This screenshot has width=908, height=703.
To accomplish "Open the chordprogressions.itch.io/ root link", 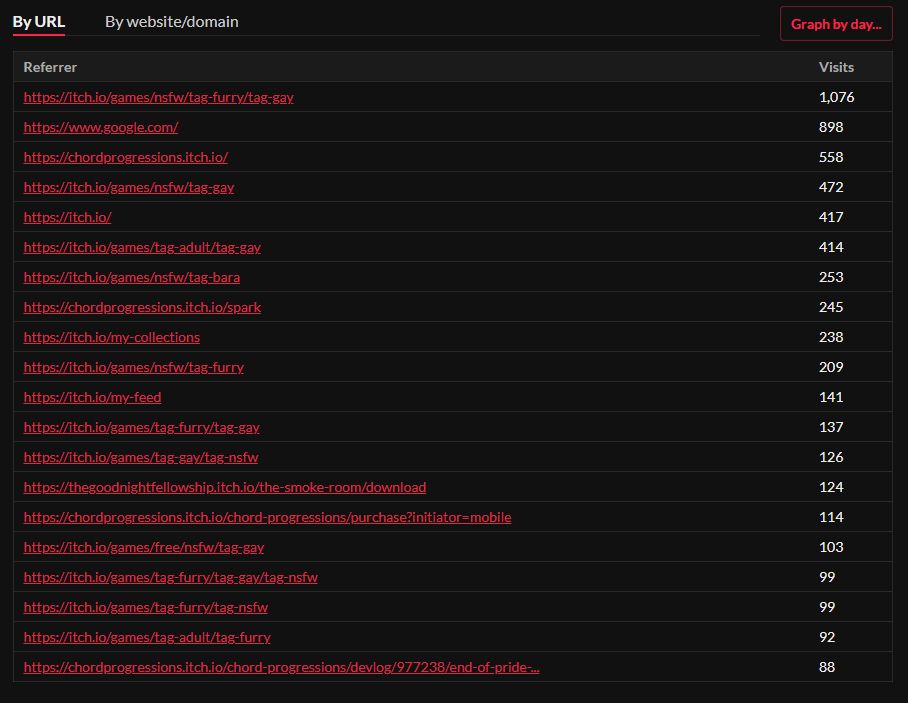I will point(126,158).
